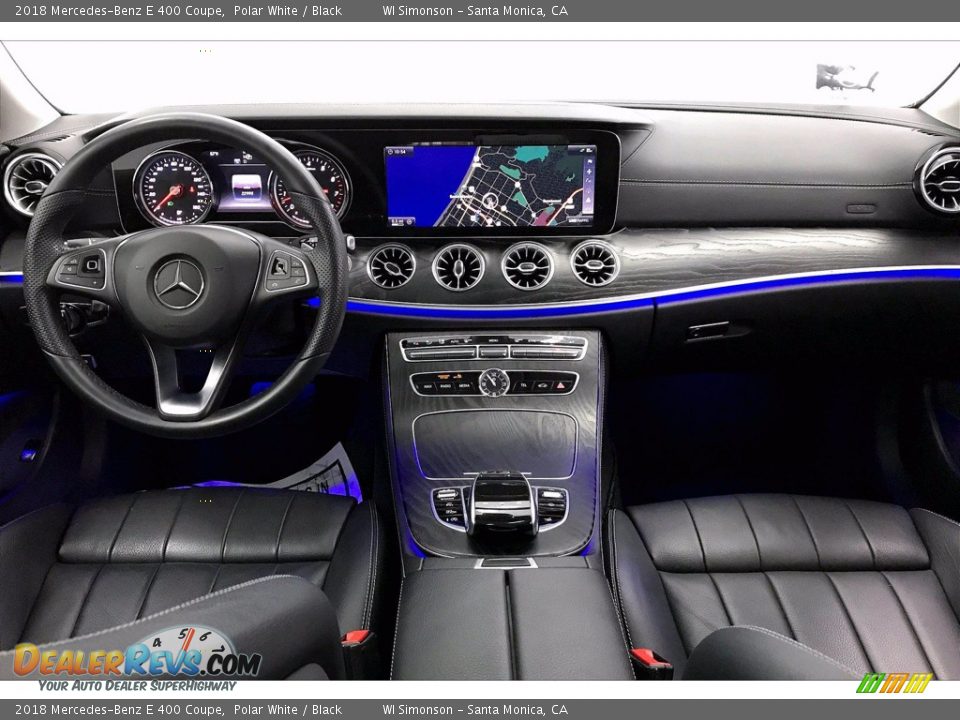Image resolution: width=960 pixels, height=720 pixels.
Task: Click the climate control button row
Action: (x=493, y=351)
